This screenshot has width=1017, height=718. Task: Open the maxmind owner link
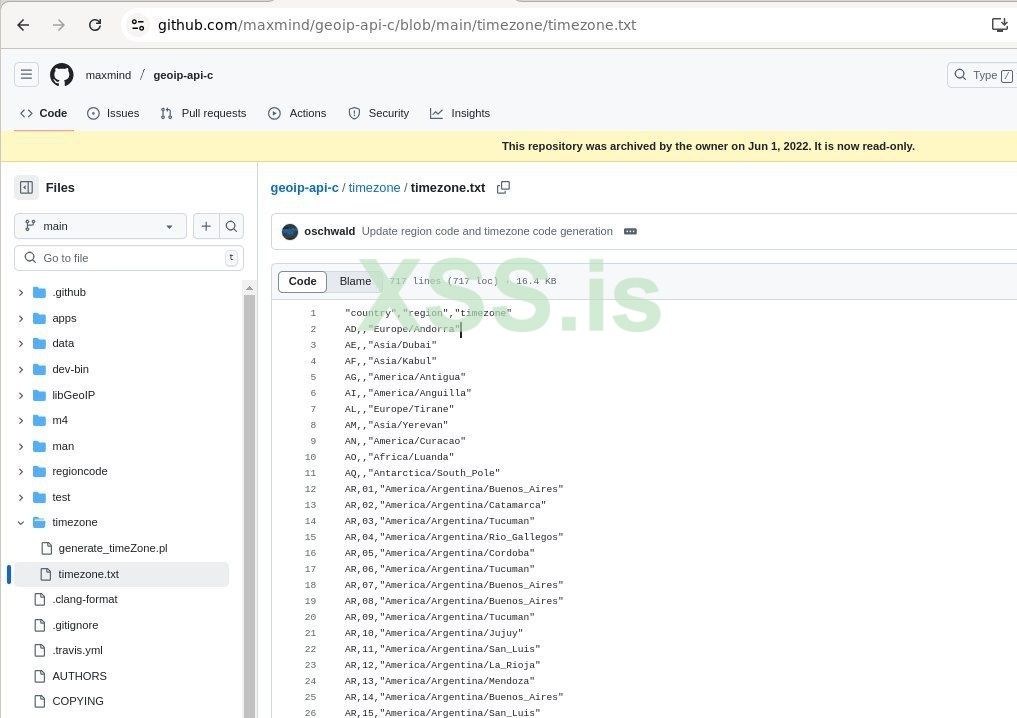pos(108,75)
